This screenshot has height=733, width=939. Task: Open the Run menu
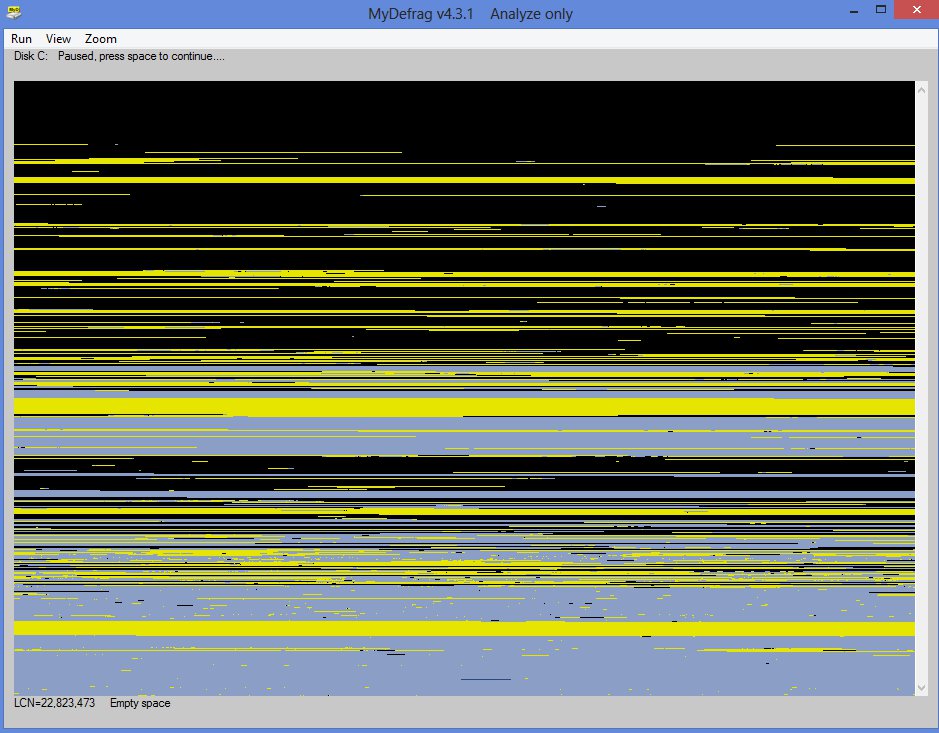tap(21, 39)
